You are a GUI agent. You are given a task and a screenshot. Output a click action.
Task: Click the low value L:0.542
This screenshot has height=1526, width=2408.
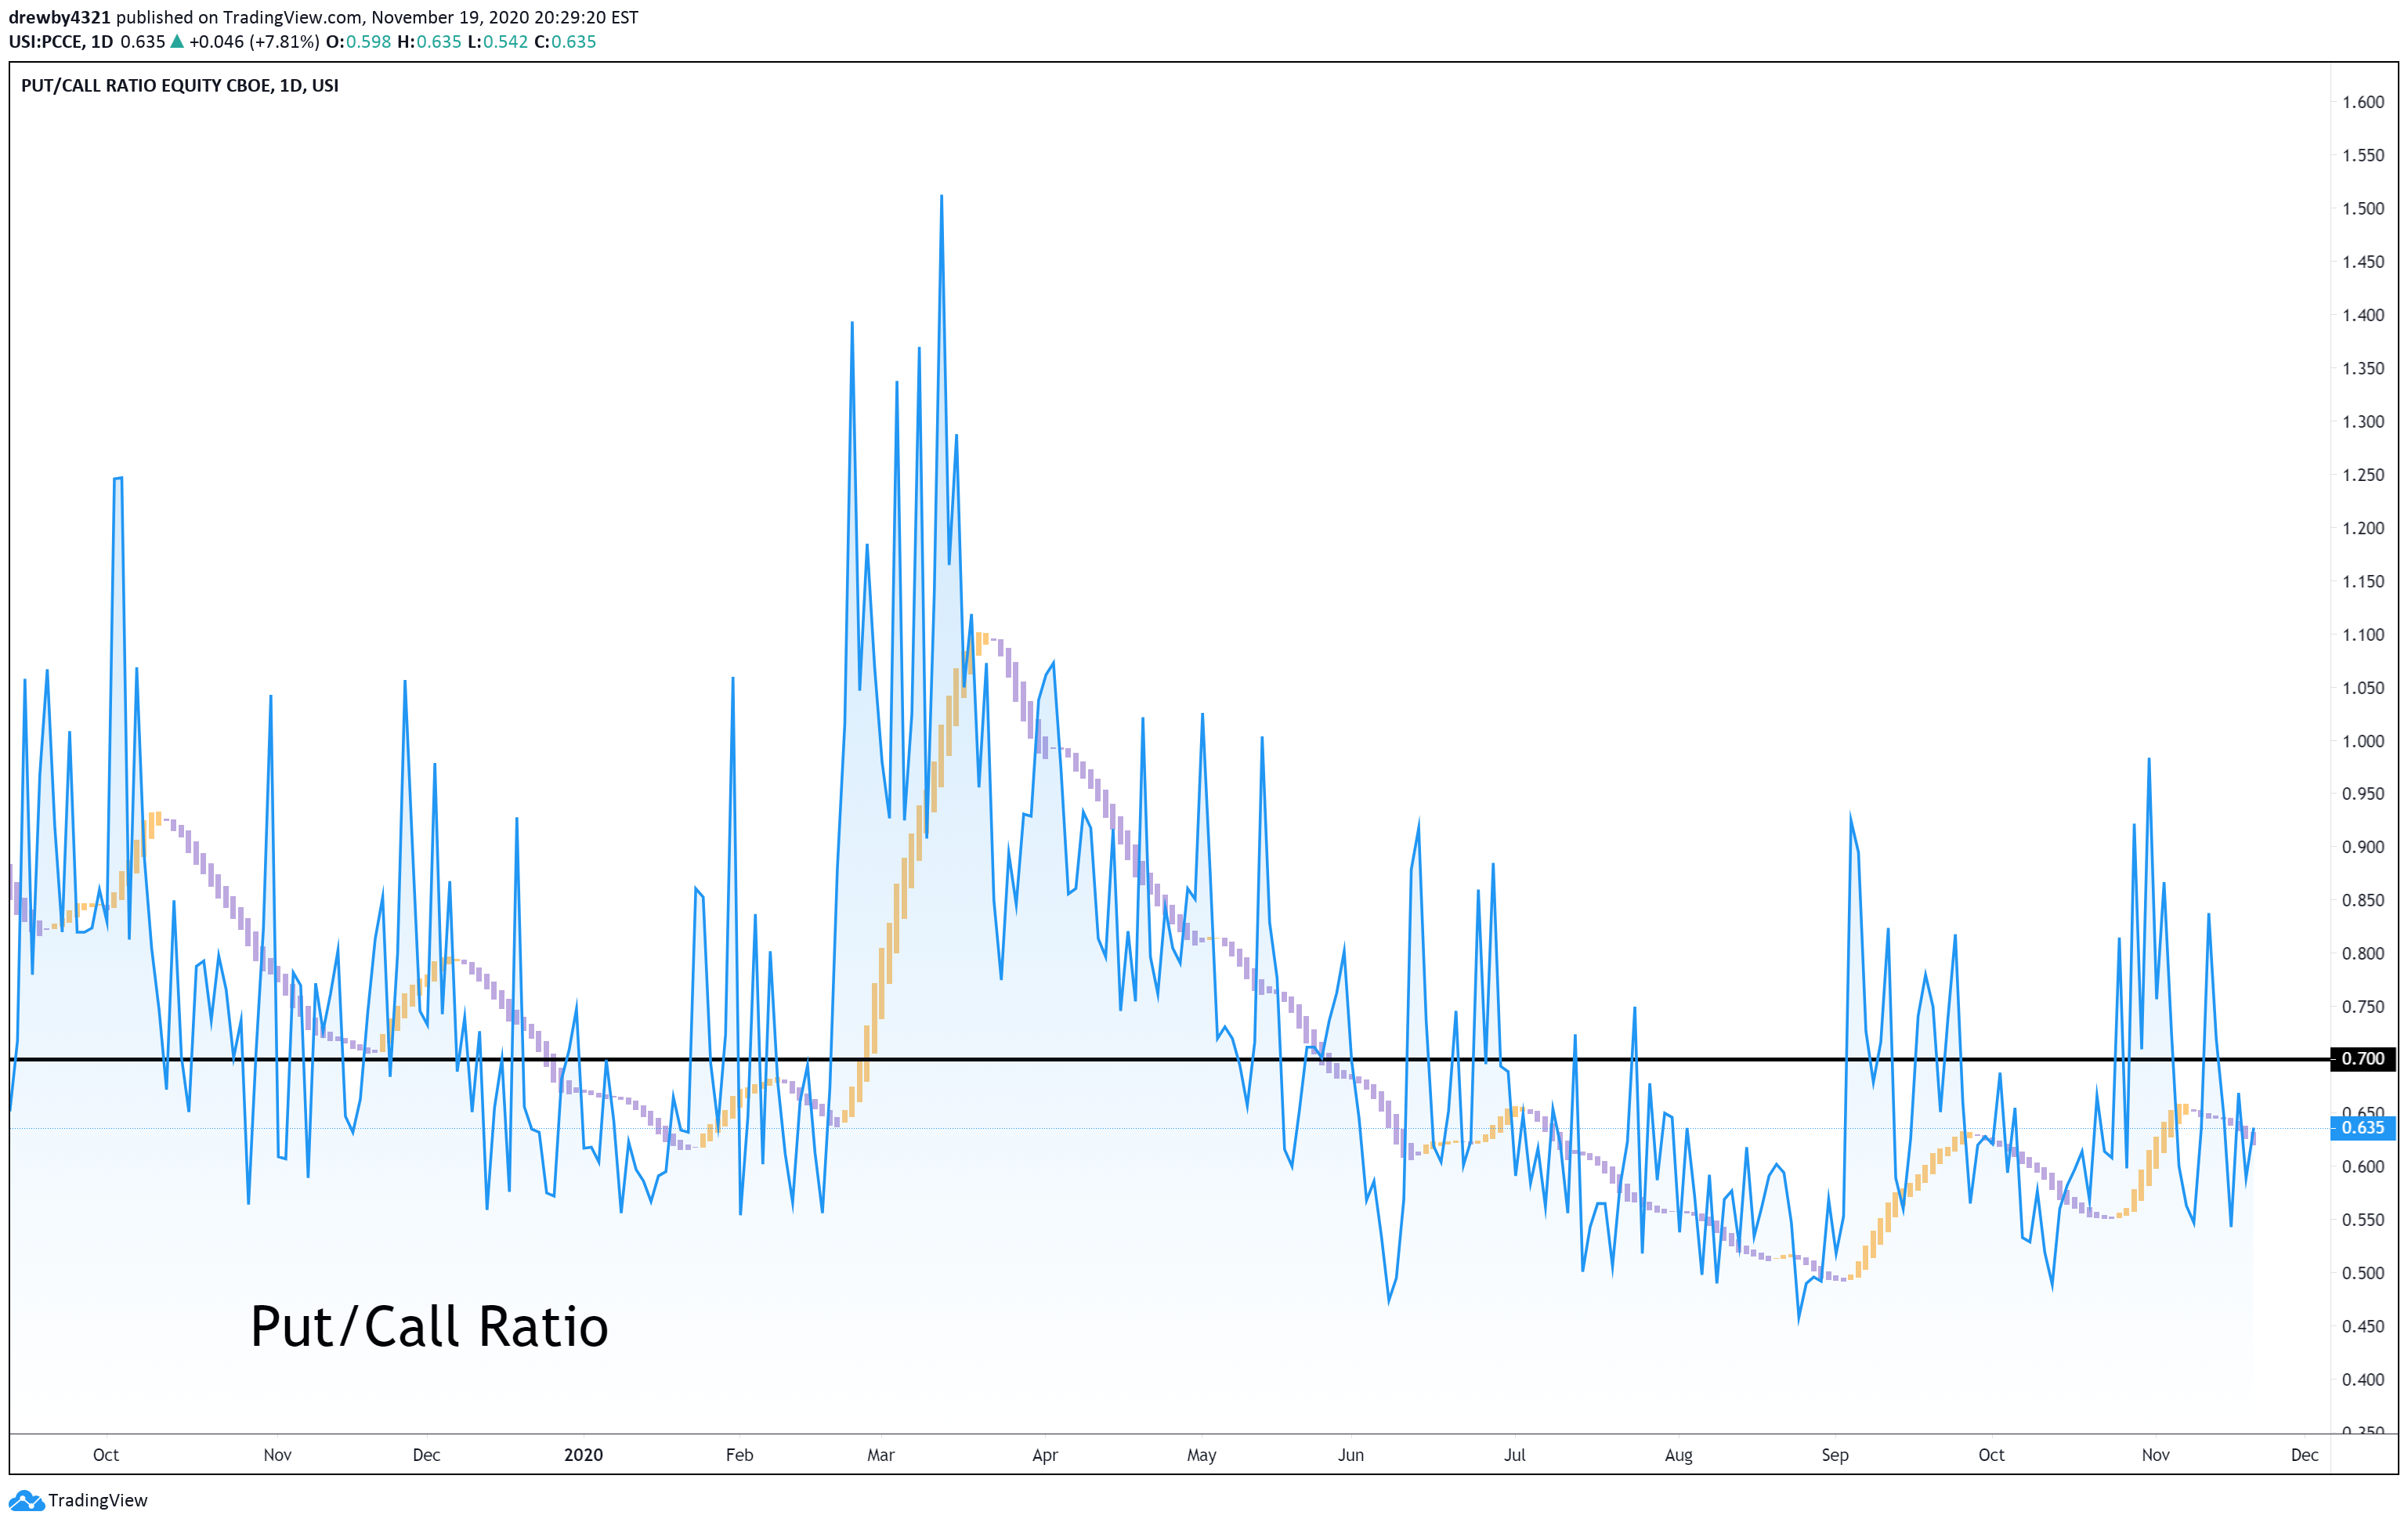tap(498, 42)
